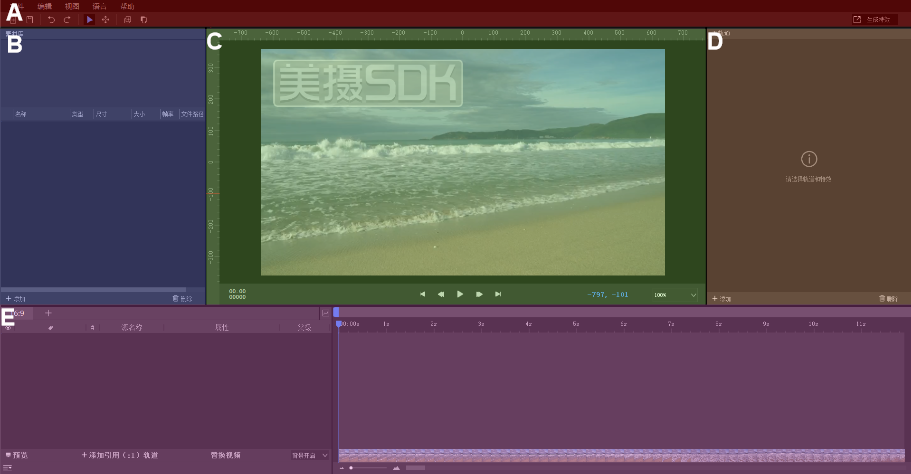
Task: Jump to the start of the preview
Action: click(422, 295)
